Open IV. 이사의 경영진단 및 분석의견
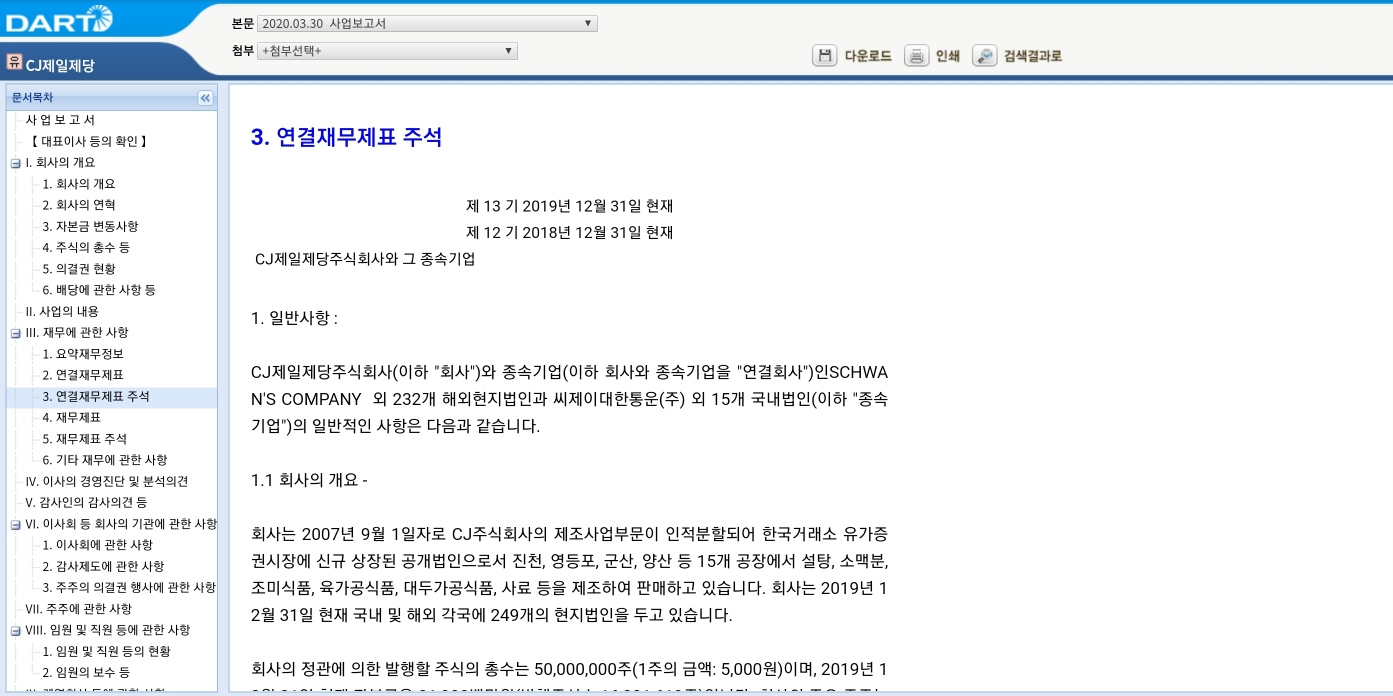The width and height of the screenshot is (1393, 696). tap(107, 481)
